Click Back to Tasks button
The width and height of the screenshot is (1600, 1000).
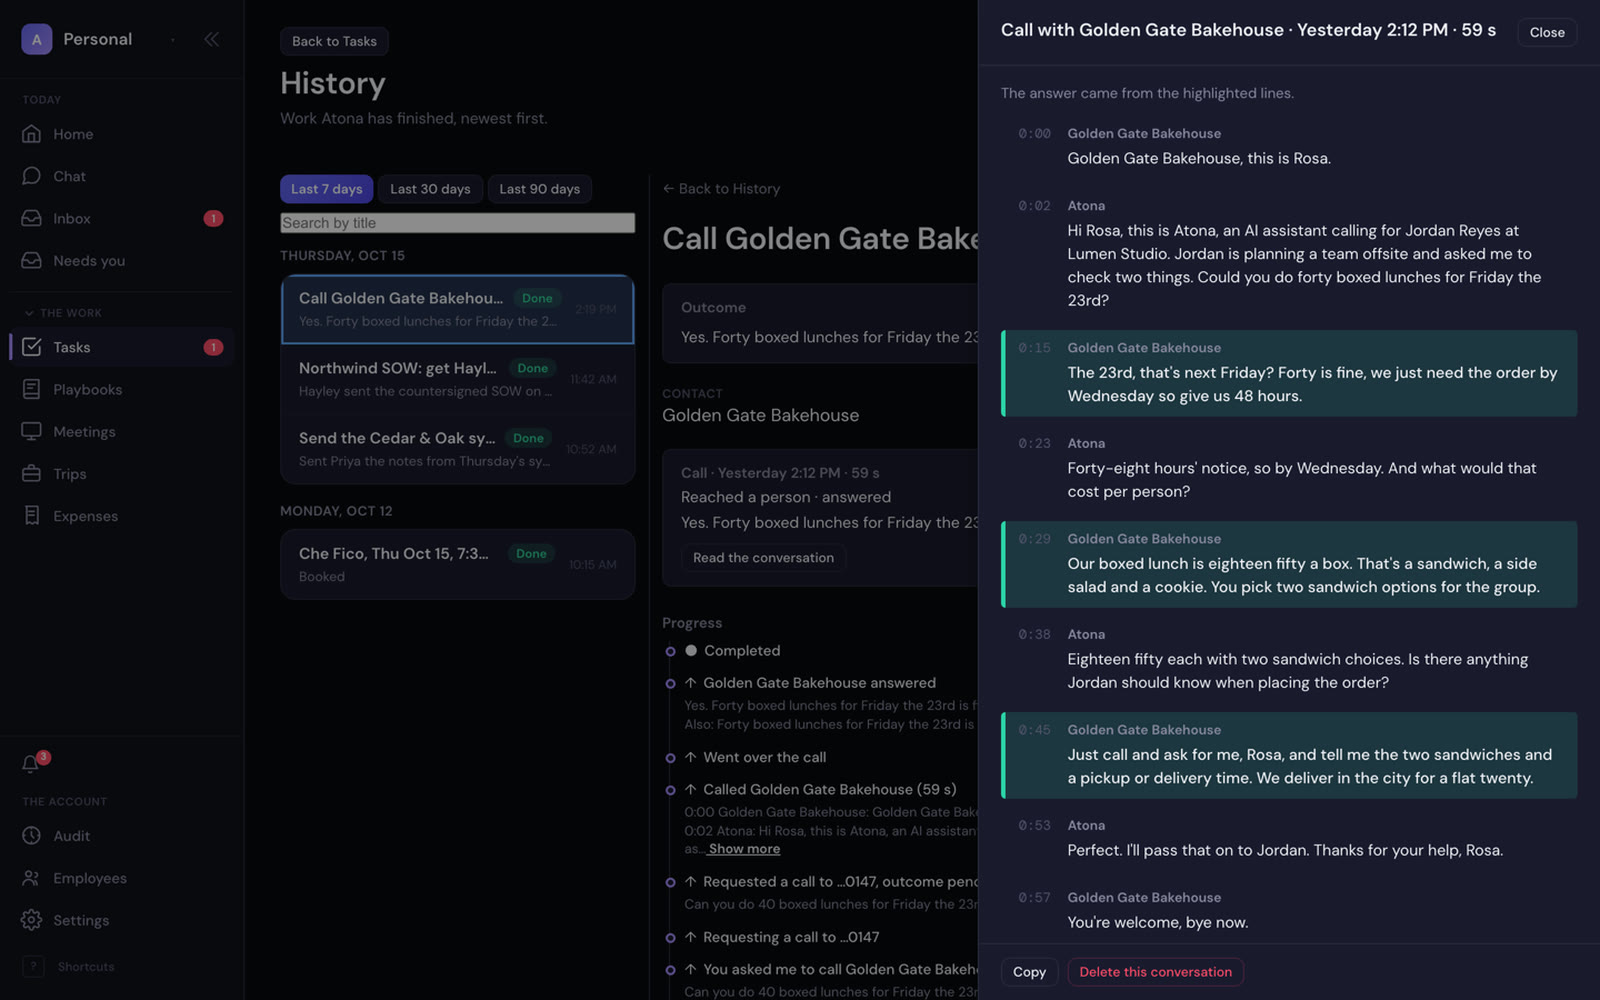(x=335, y=41)
